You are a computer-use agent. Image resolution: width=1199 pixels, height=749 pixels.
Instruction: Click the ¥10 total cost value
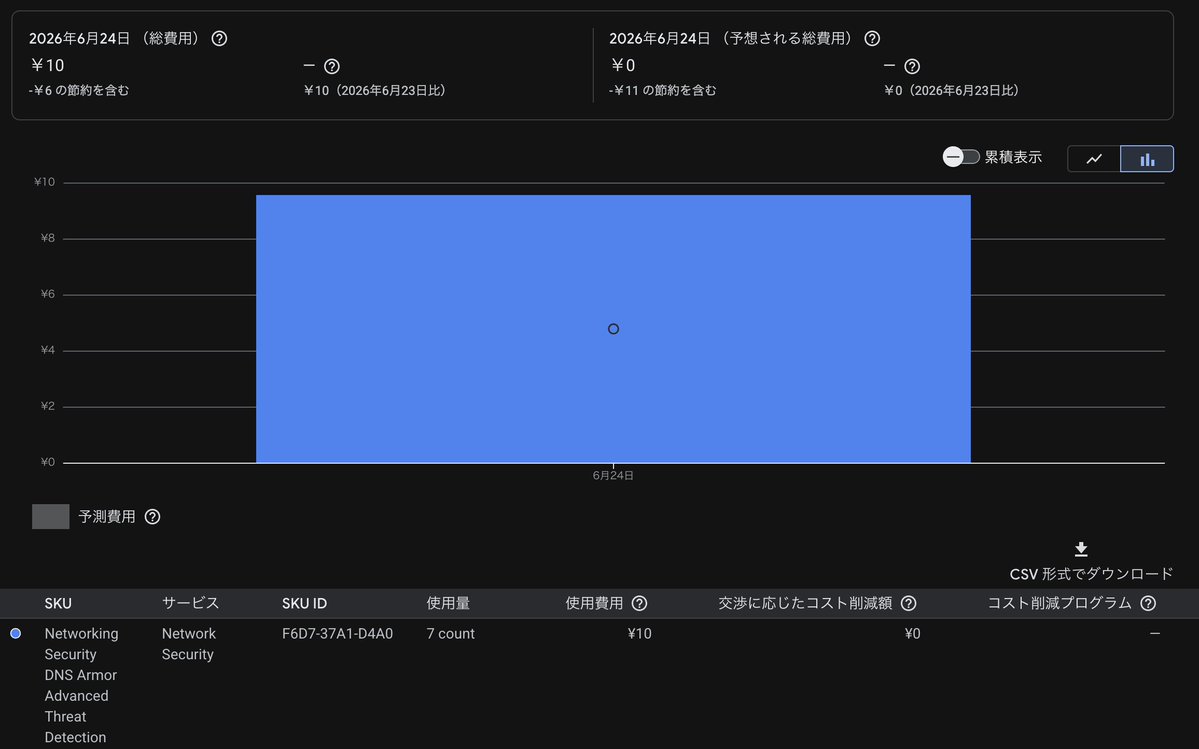tap(47, 66)
